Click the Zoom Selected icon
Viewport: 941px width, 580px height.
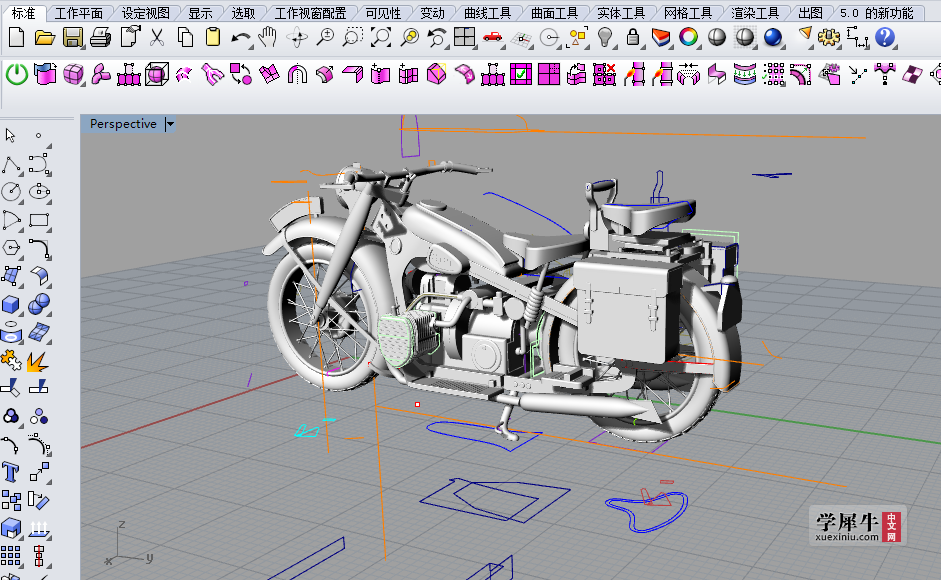pos(409,38)
